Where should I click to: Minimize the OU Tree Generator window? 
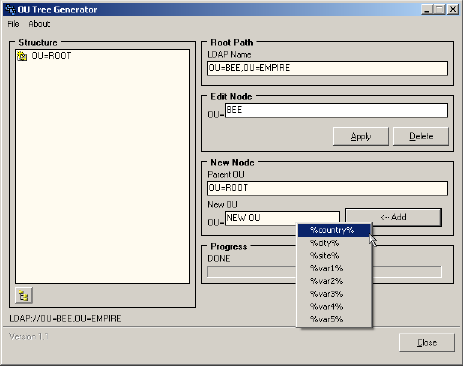click(x=427, y=9)
